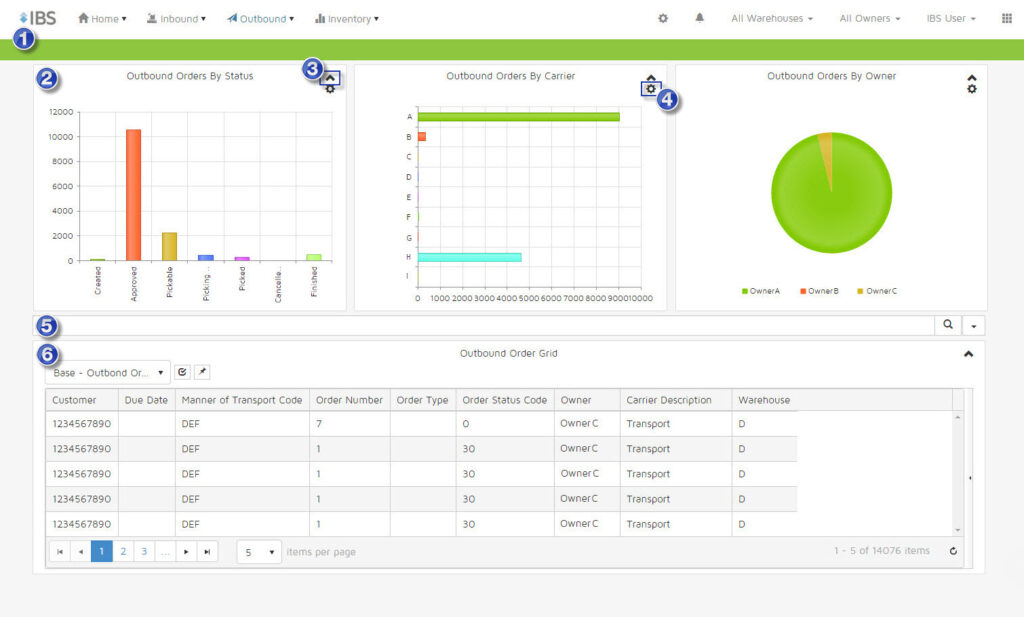
Task: Open the Inventory menu
Action: pos(347,18)
